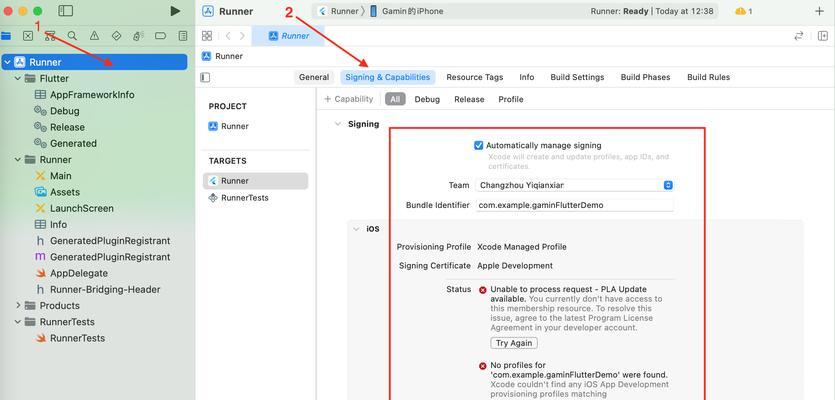The height and width of the screenshot is (400, 835).
Task: Open the Generated config file
Action: (x=65, y=143)
